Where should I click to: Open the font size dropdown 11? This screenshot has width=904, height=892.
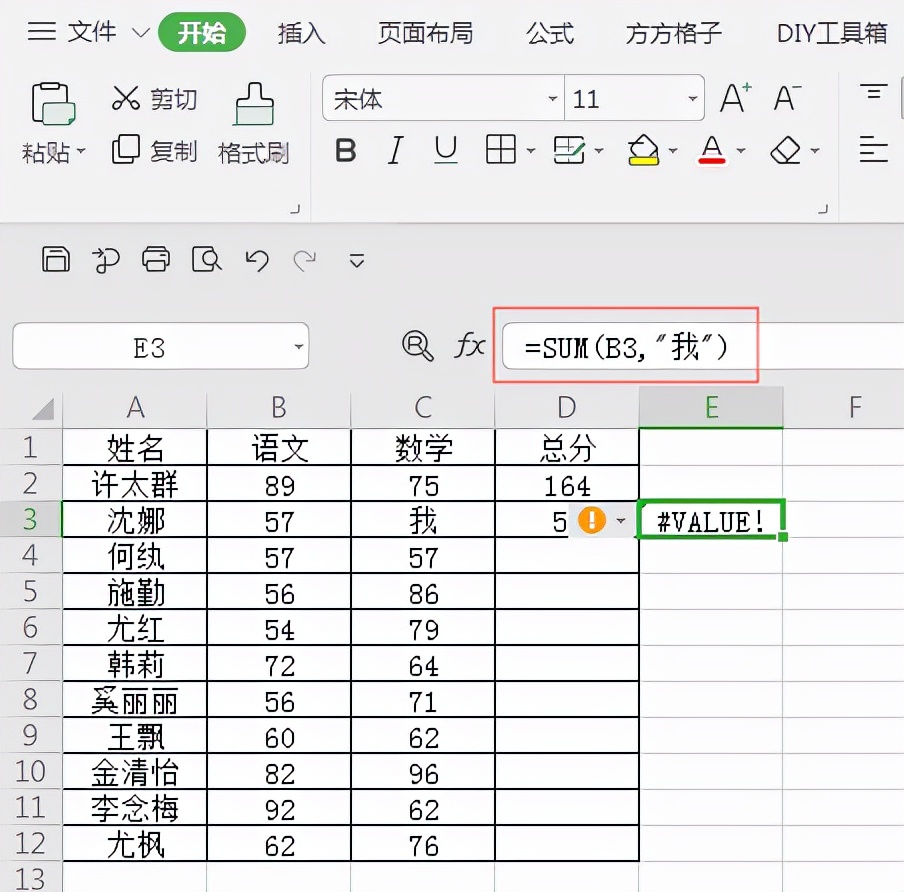[694, 99]
